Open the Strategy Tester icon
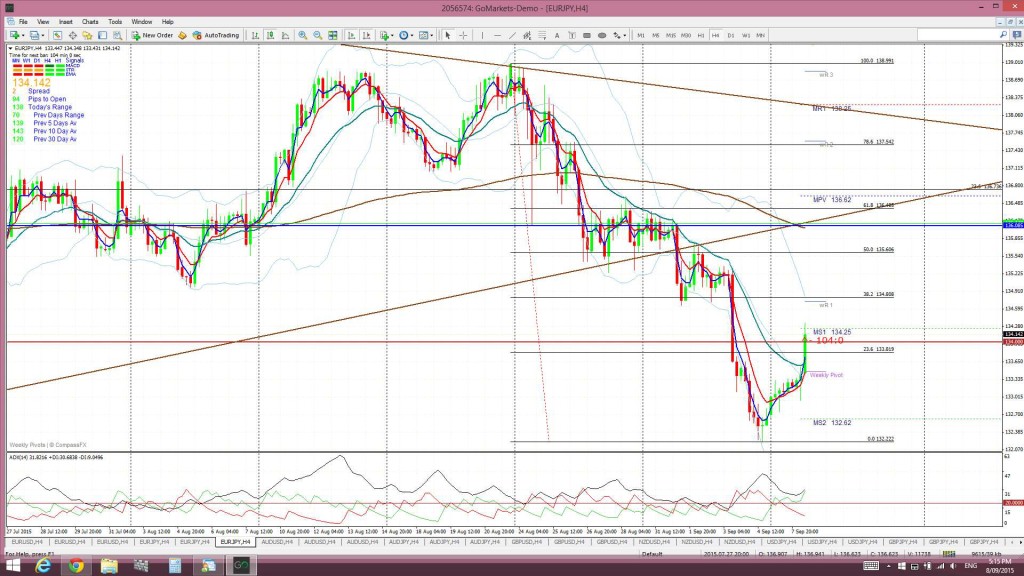Image resolution: width=1024 pixels, height=576 pixels. pyautogui.click(x=118, y=35)
